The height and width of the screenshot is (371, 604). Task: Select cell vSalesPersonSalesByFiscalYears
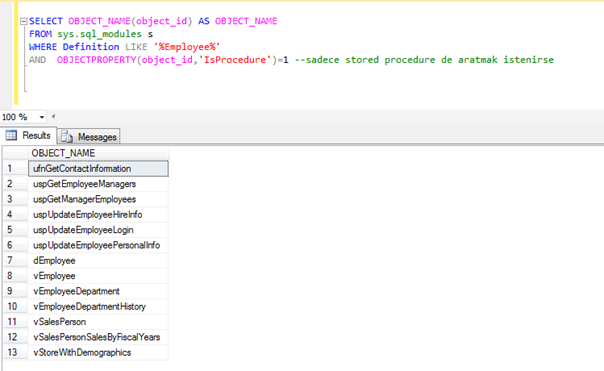98,337
